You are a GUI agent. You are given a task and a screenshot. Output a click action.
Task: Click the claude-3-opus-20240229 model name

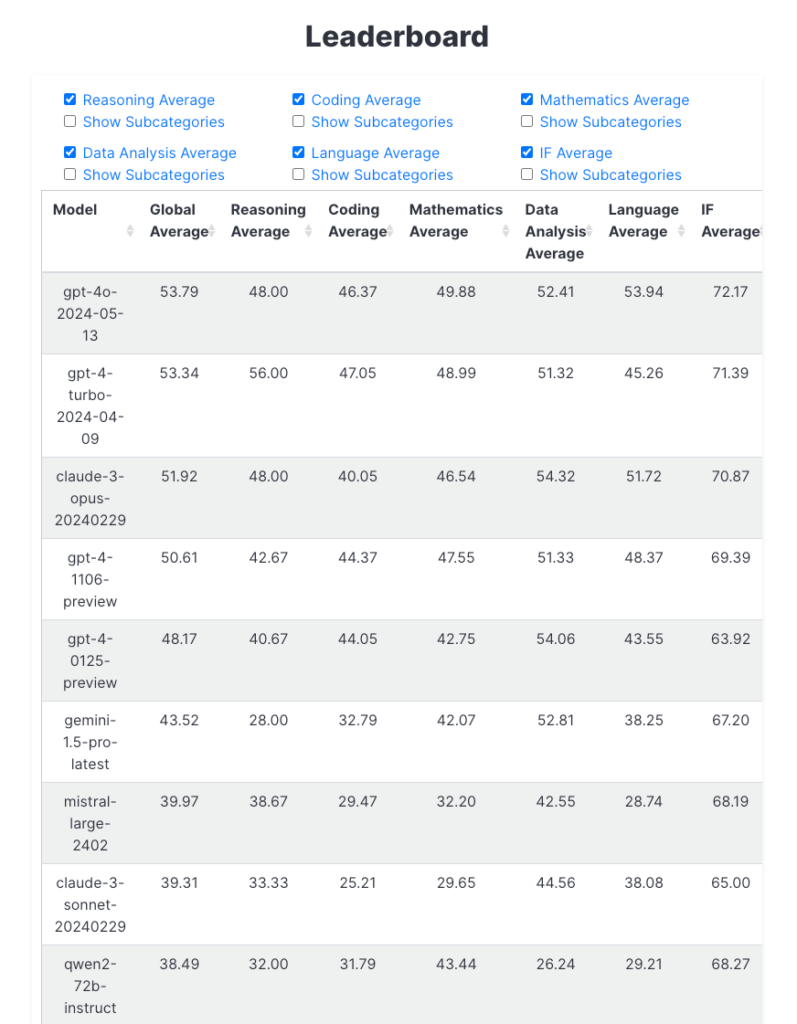[x=90, y=498]
